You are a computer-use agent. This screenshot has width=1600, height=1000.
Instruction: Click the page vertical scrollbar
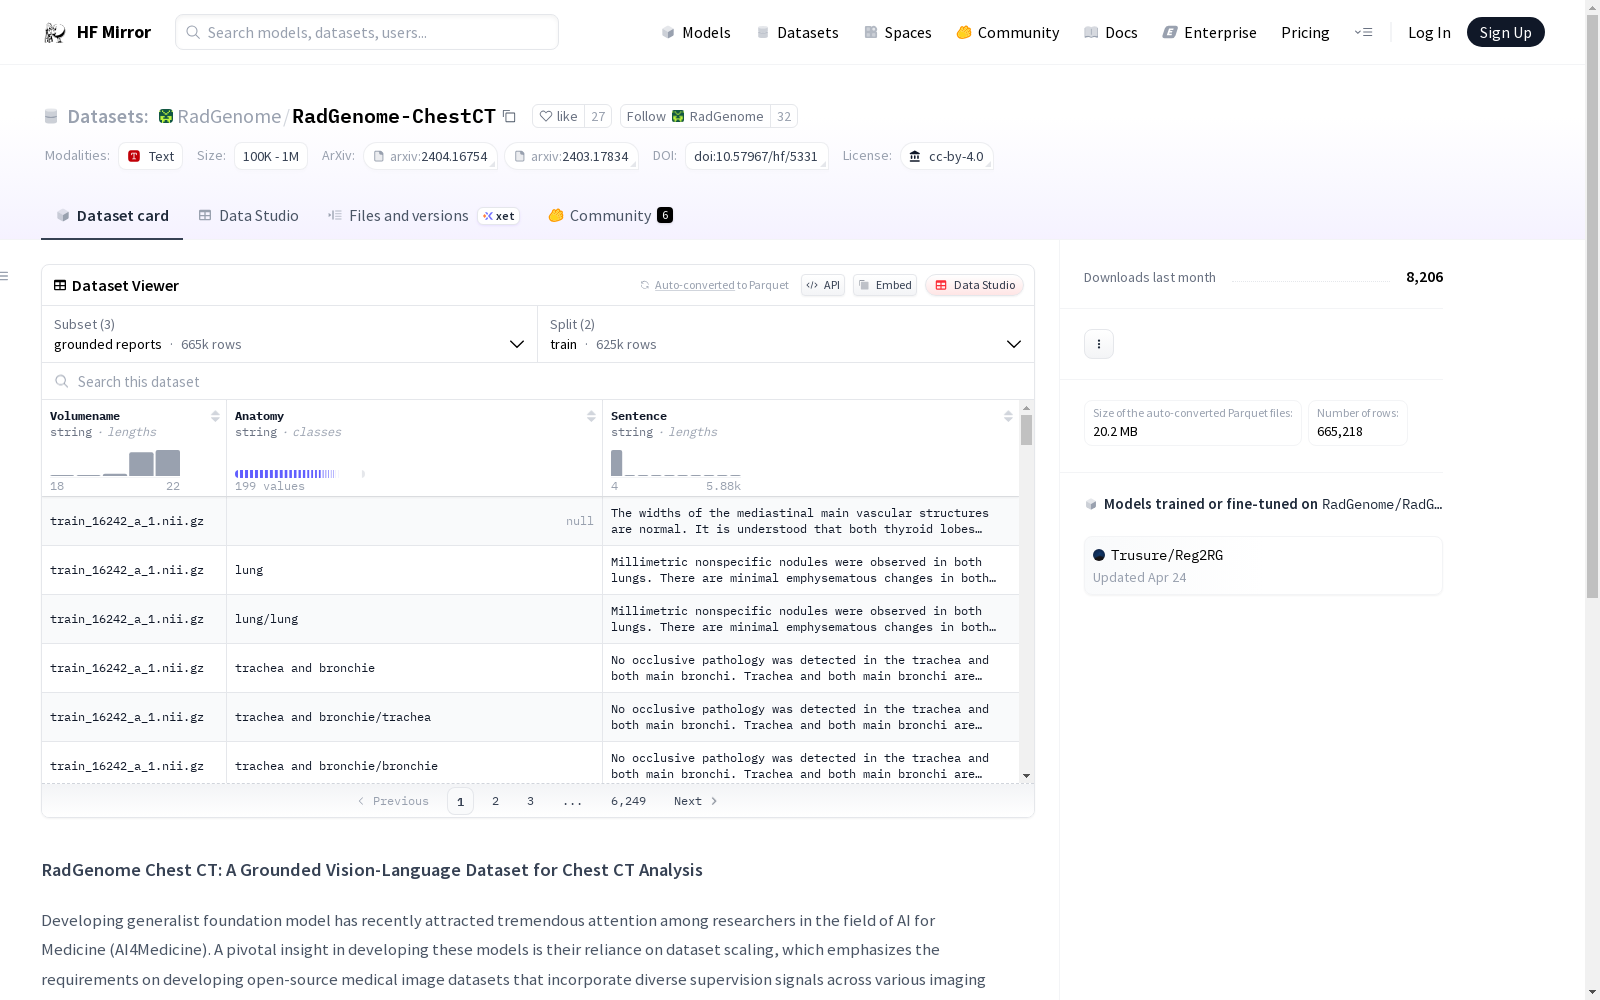point(1592,305)
